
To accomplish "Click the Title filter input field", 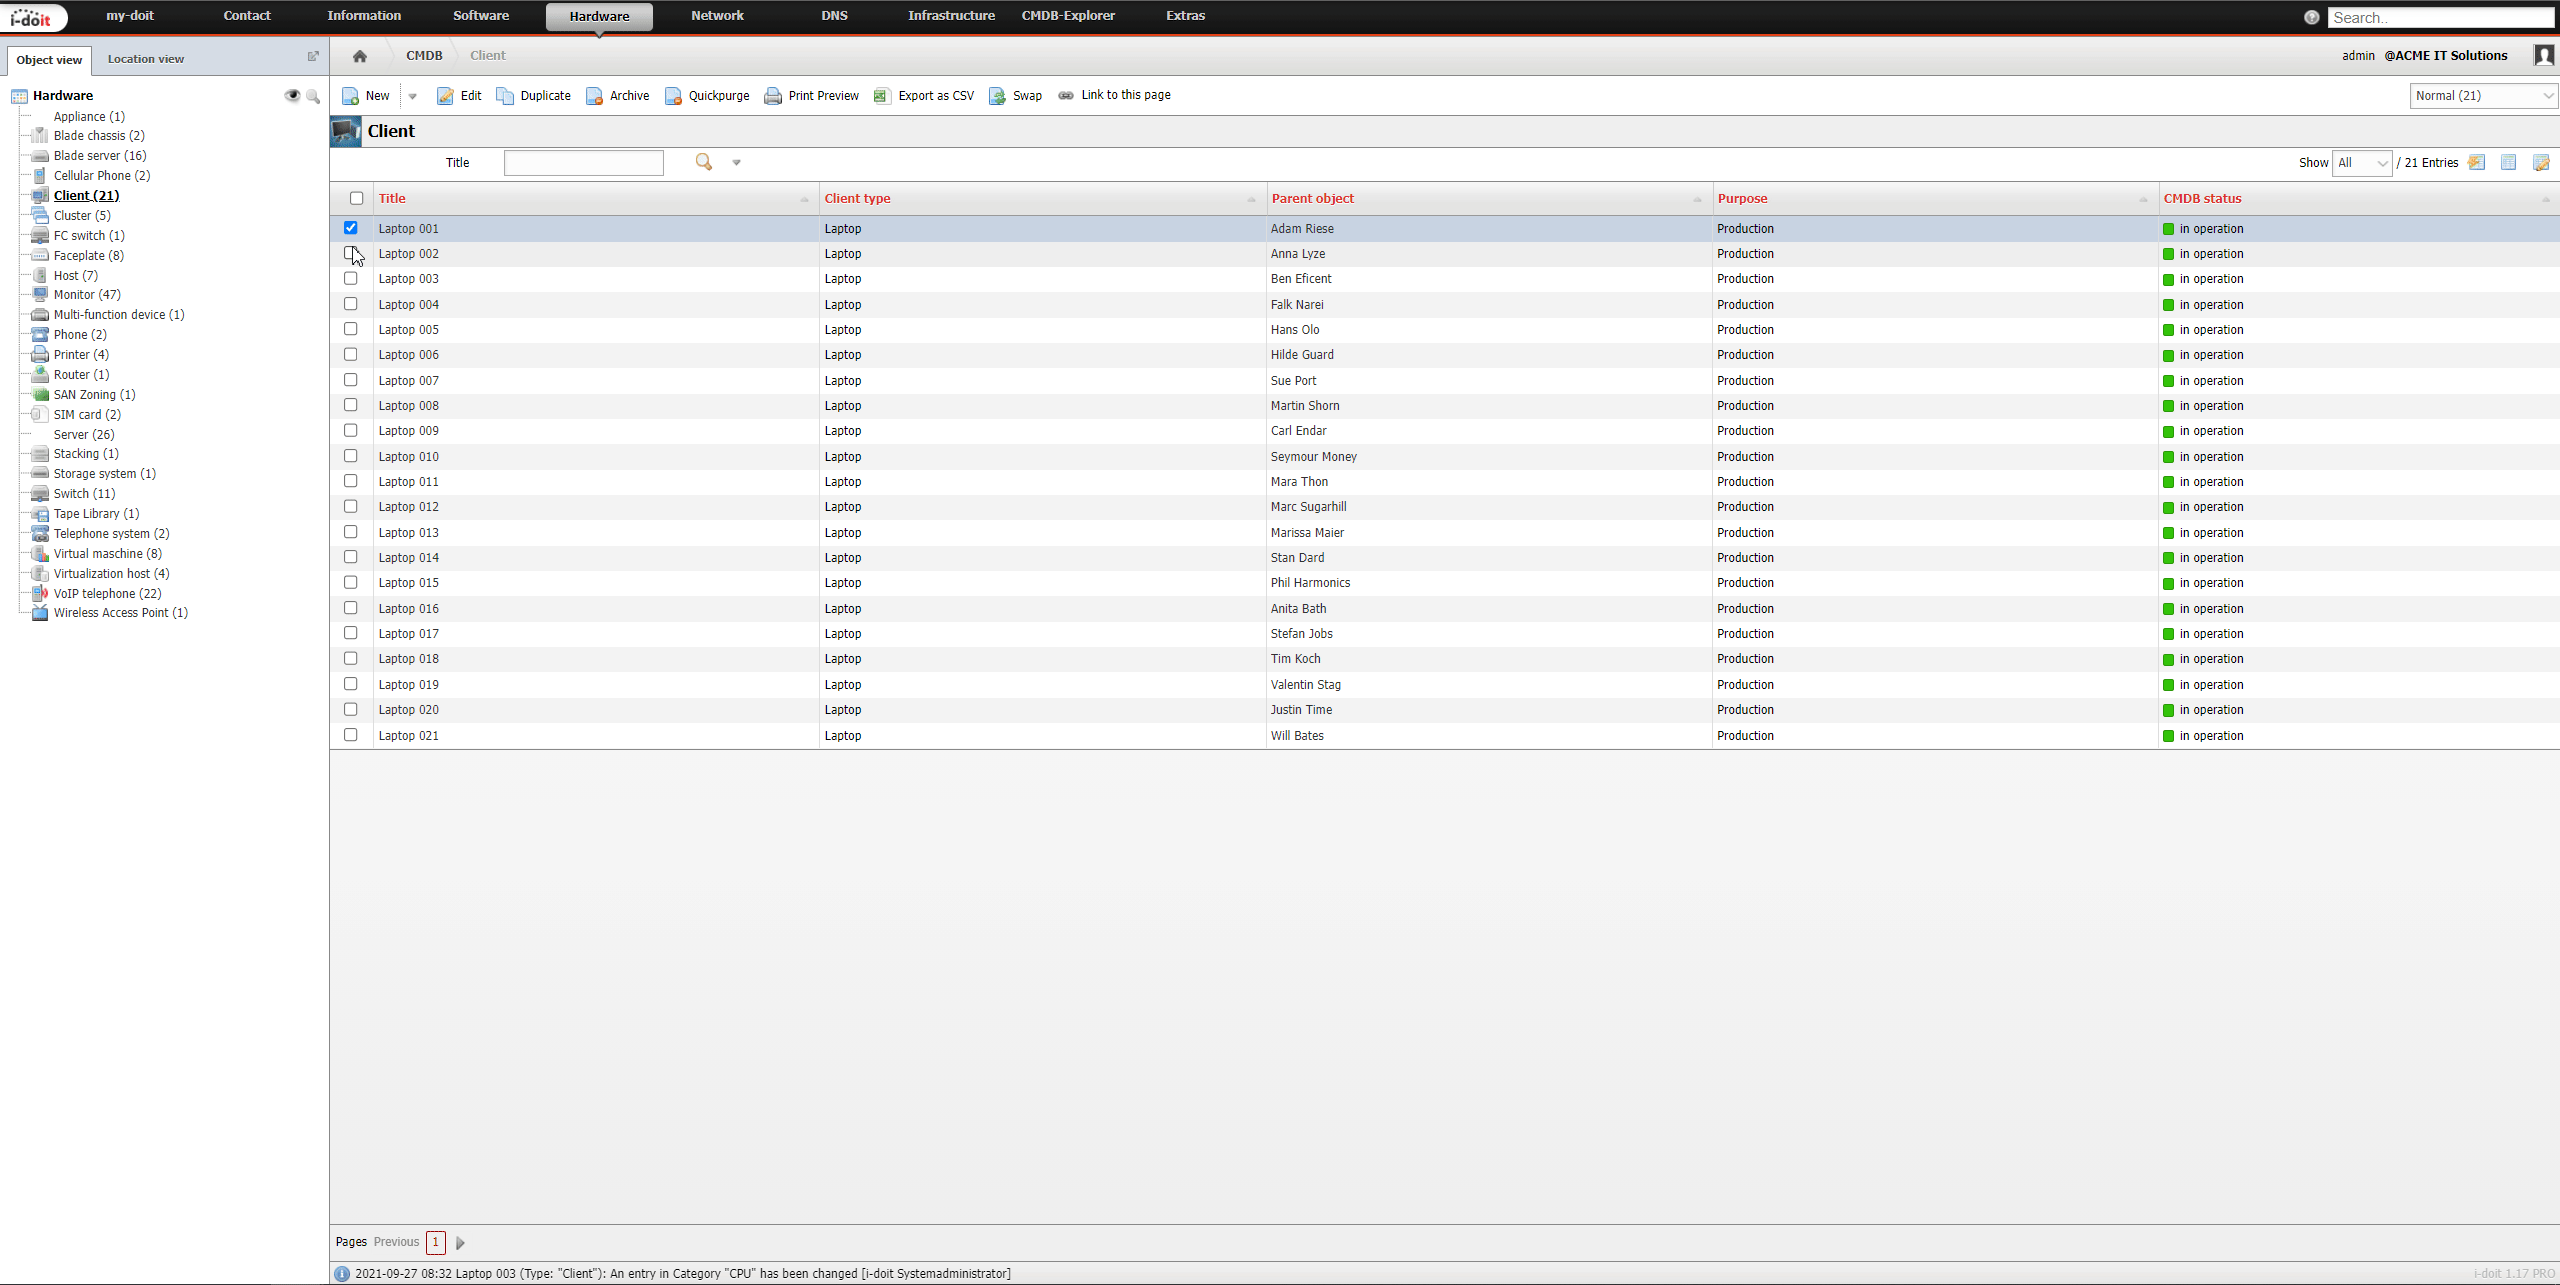I will click(x=583, y=163).
